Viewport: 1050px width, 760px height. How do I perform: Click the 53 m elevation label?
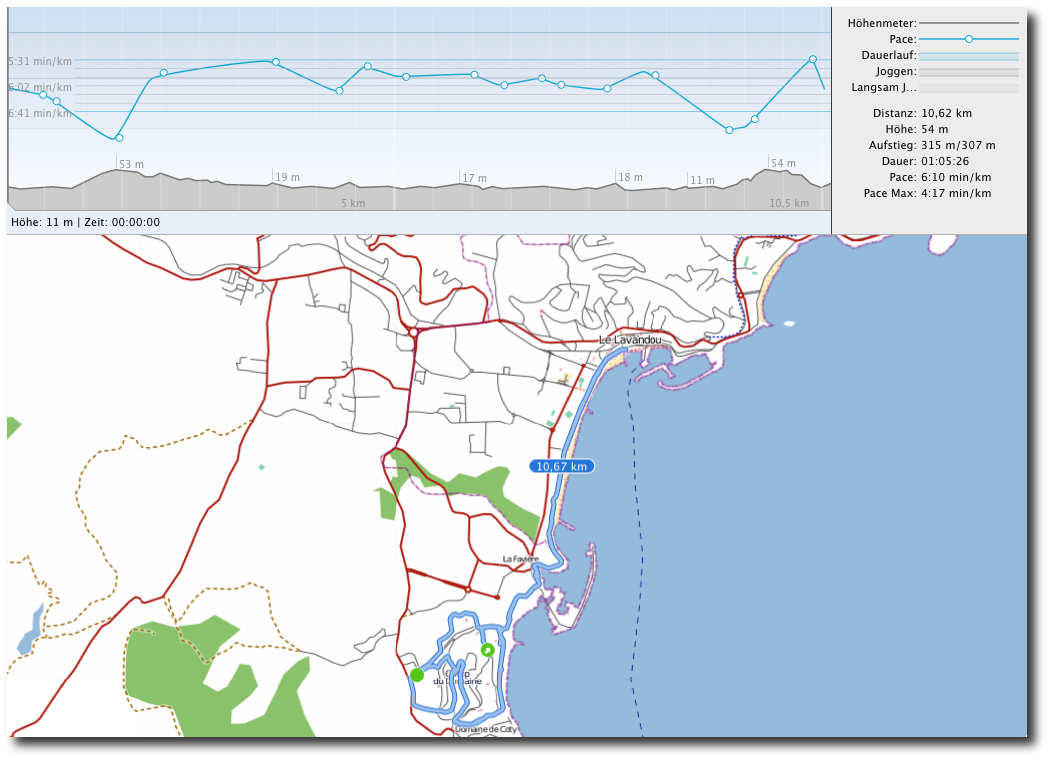pyautogui.click(x=131, y=164)
